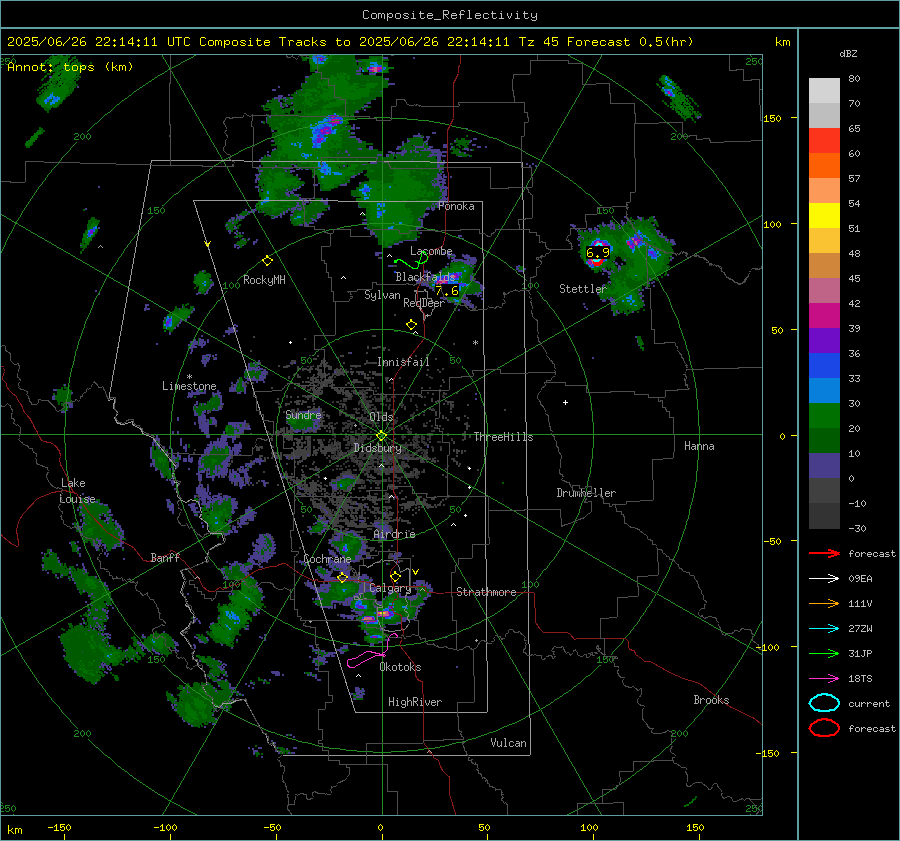The height and width of the screenshot is (841, 900).
Task: Click the green storm track near Lacombe
Action: pyautogui.click(x=411, y=262)
